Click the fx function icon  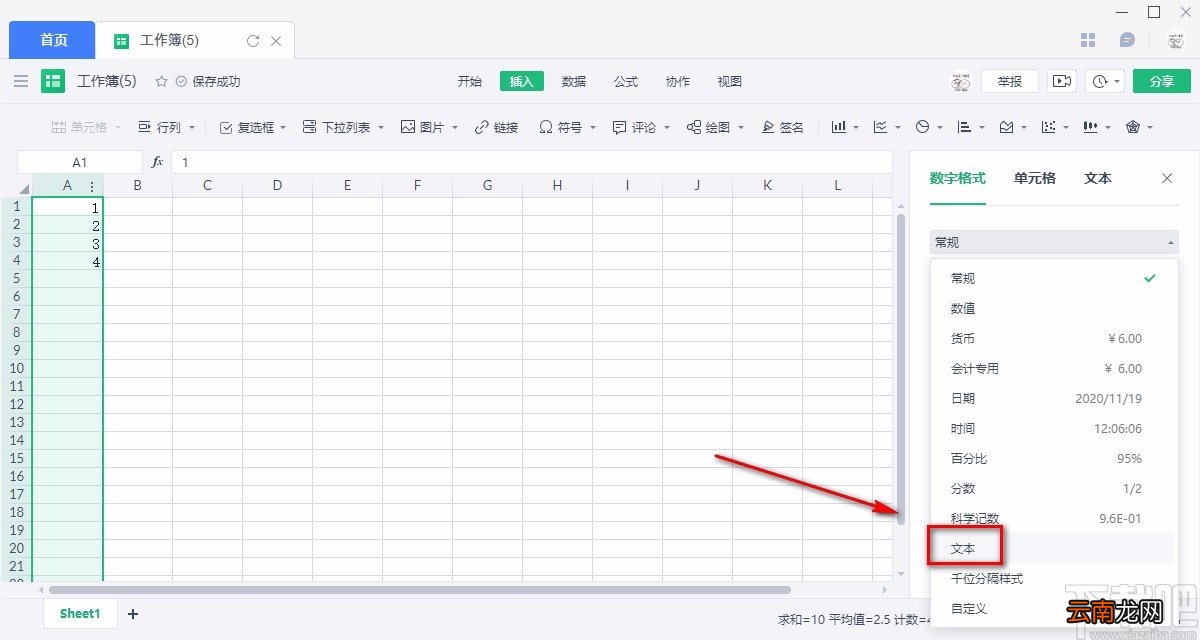157,161
